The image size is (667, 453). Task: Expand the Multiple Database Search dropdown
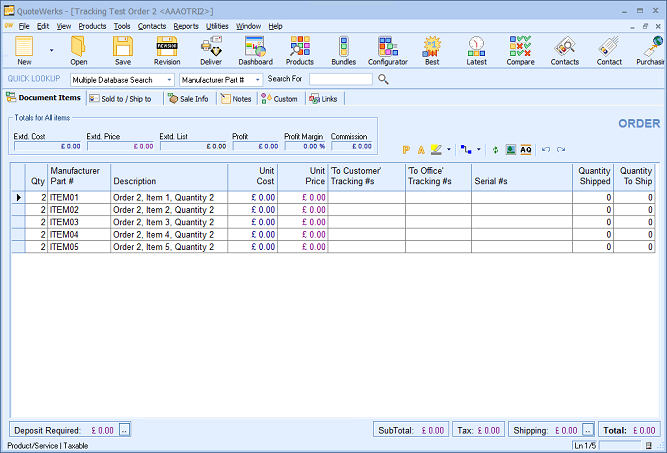tap(169, 79)
